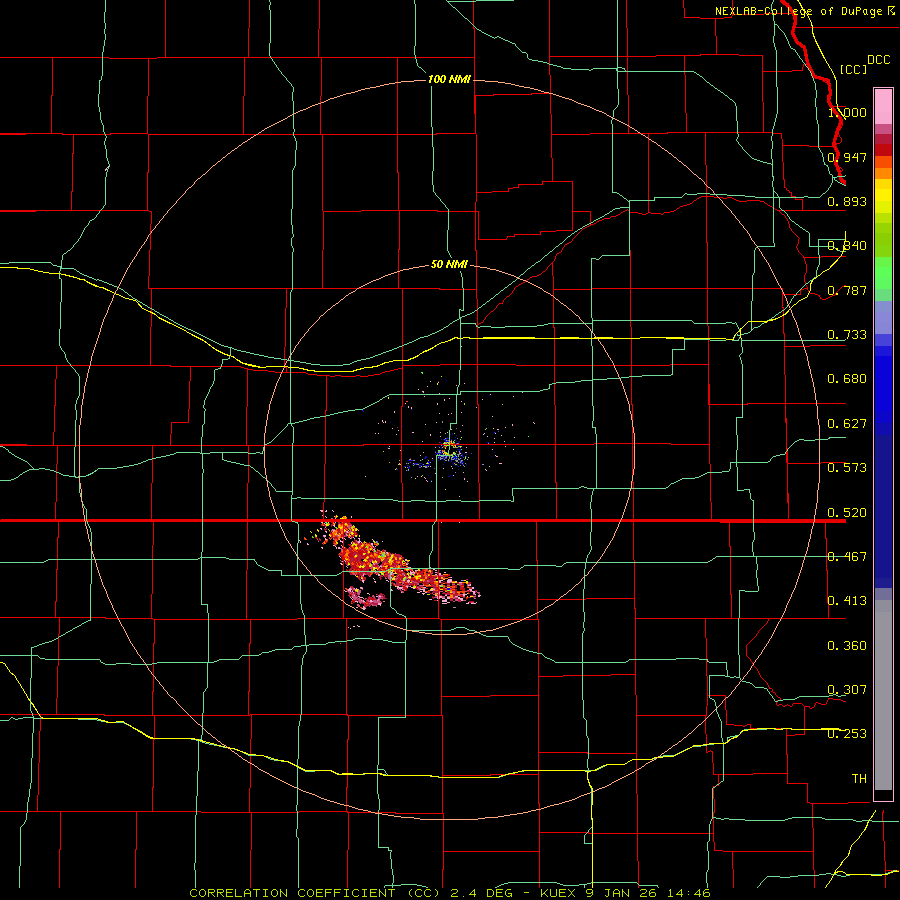Image resolution: width=900 pixels, height=900 pixels.
Task: Click the 50 NMI range ring label
Action: 449,265
